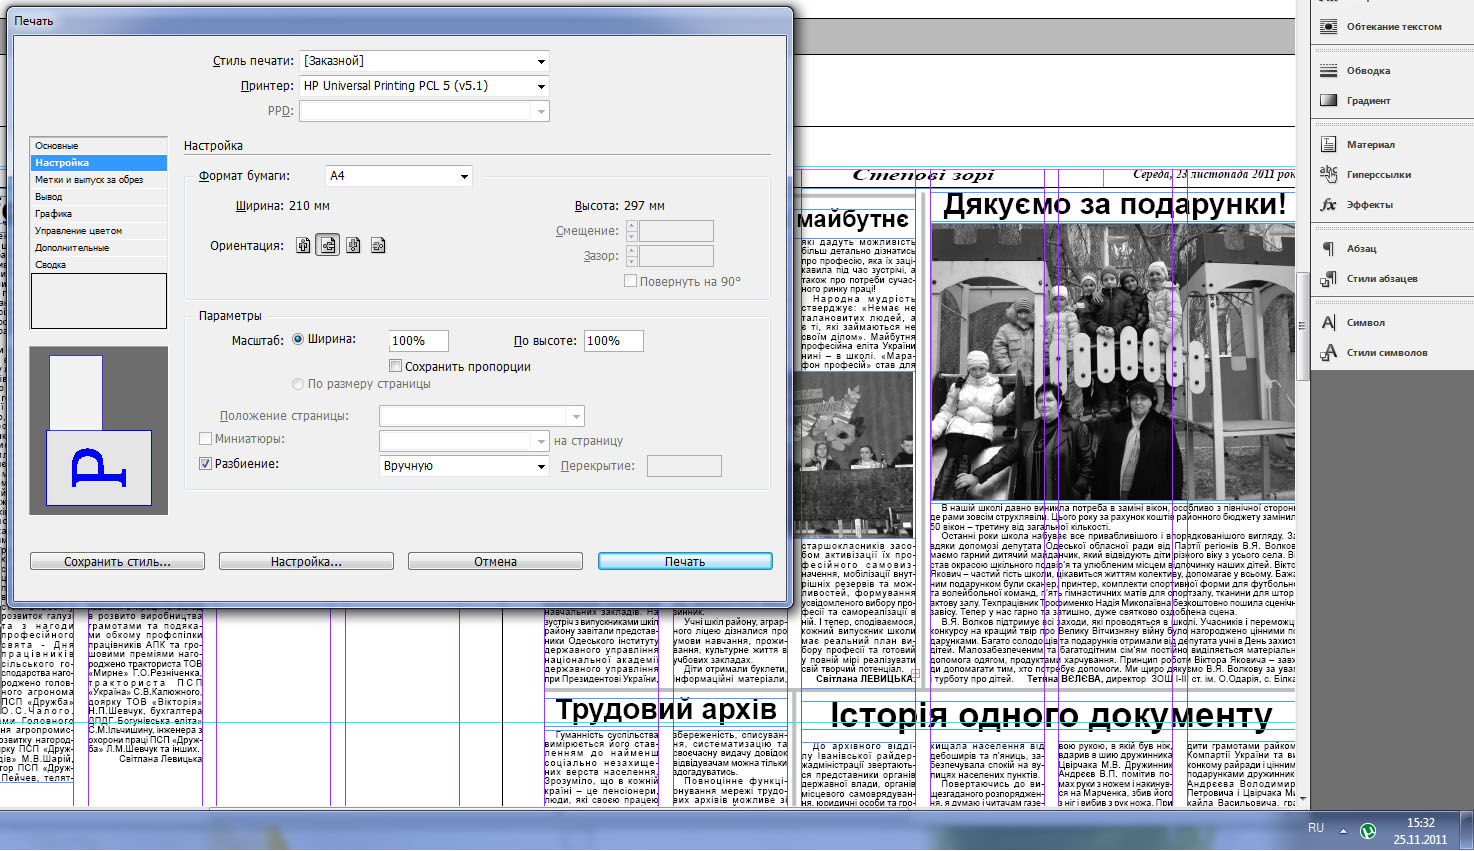This screenshot has width=1474, height=851.
Task: Open the PPD dropdown
Action: click(x=425, y=111)
